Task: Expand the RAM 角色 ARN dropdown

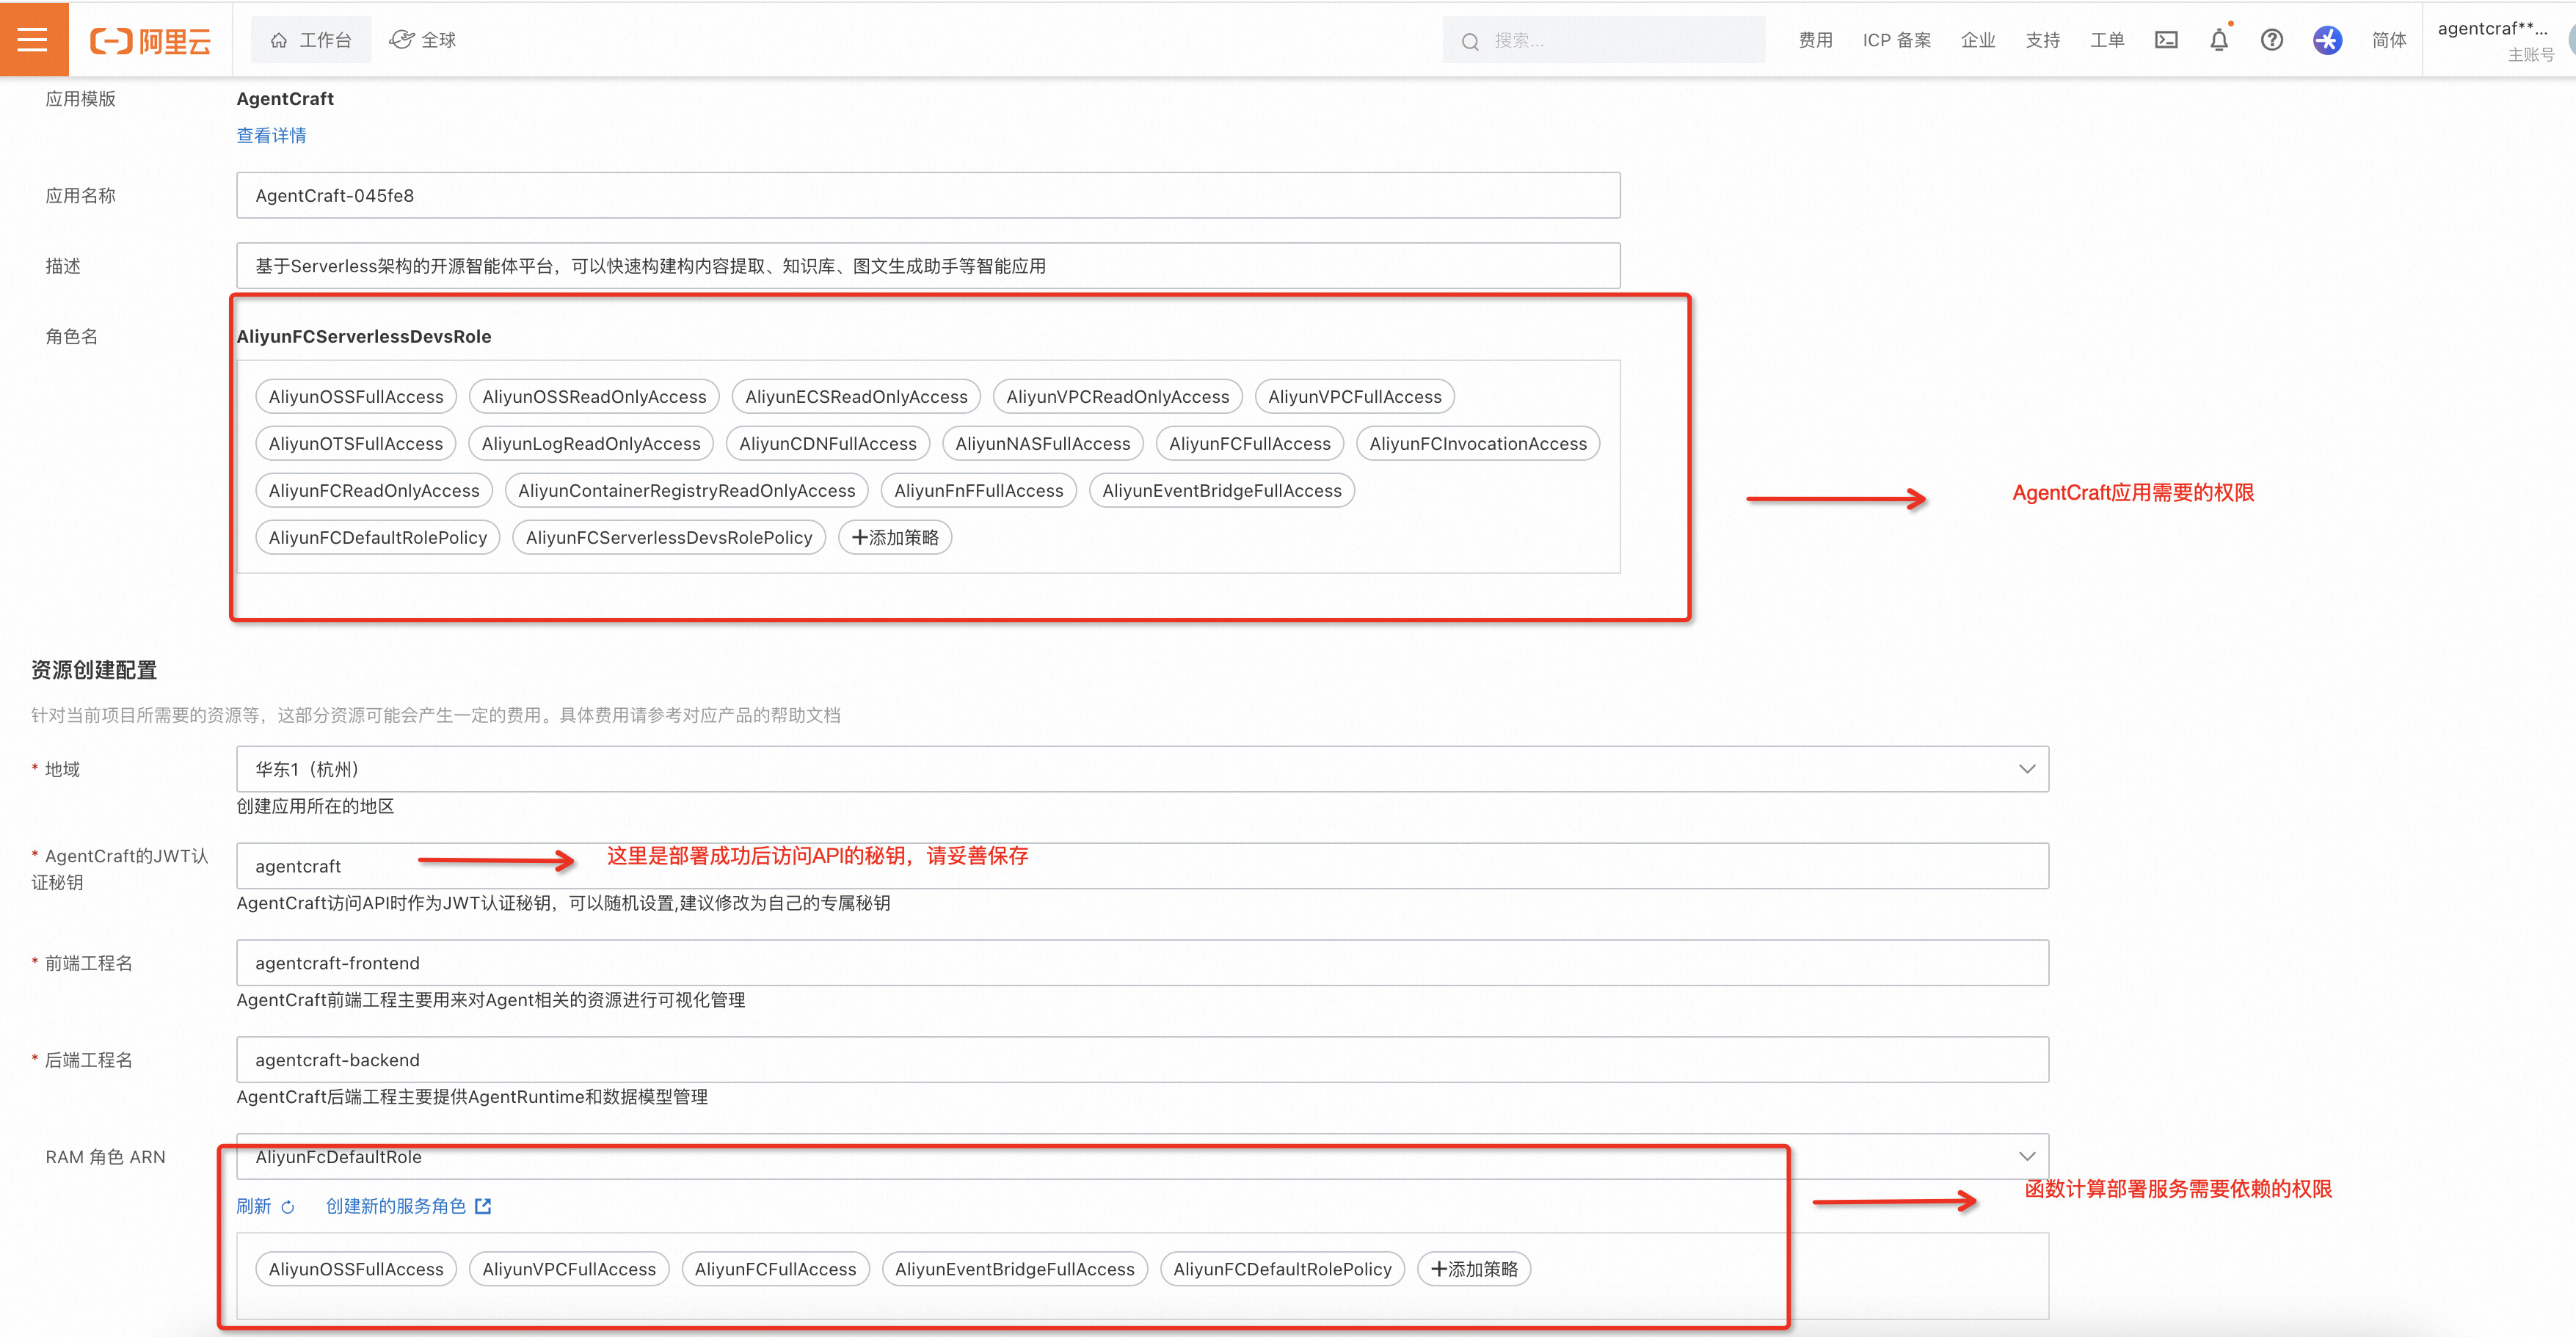Action: pyautogui.click(x=2026, y=1156)
